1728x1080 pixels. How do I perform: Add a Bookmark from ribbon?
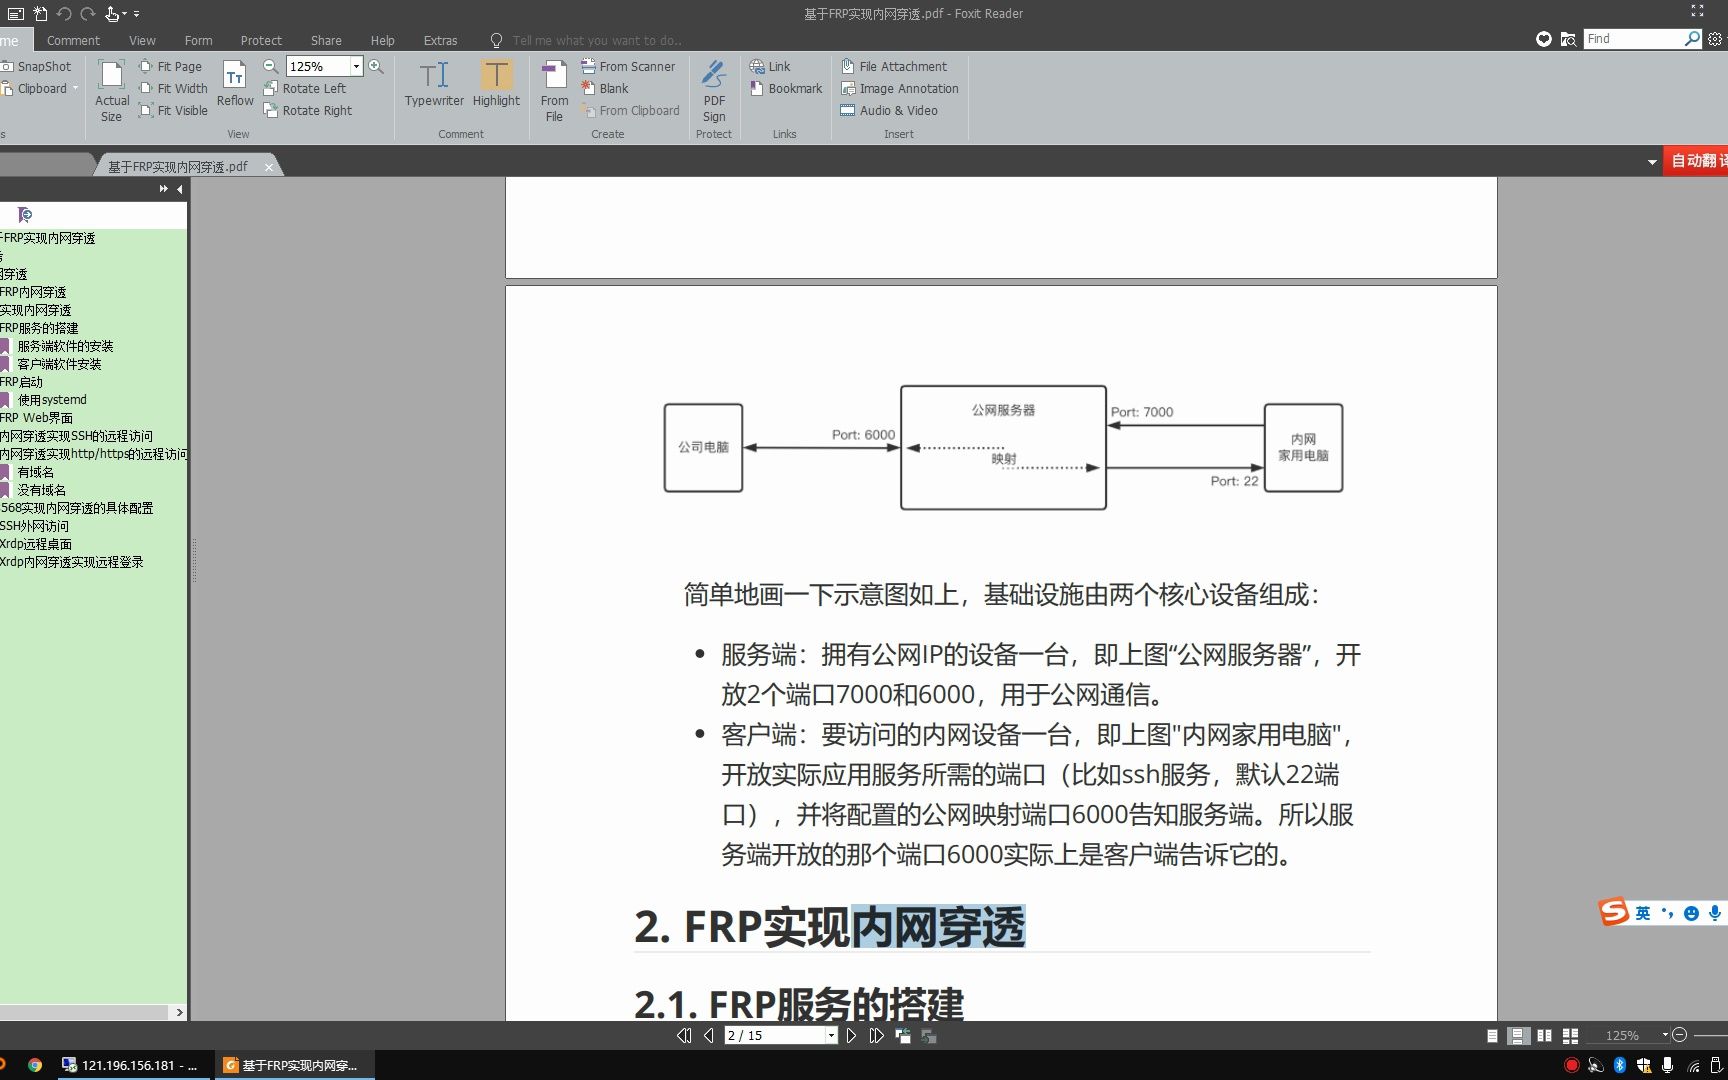(x=786, y=88)
